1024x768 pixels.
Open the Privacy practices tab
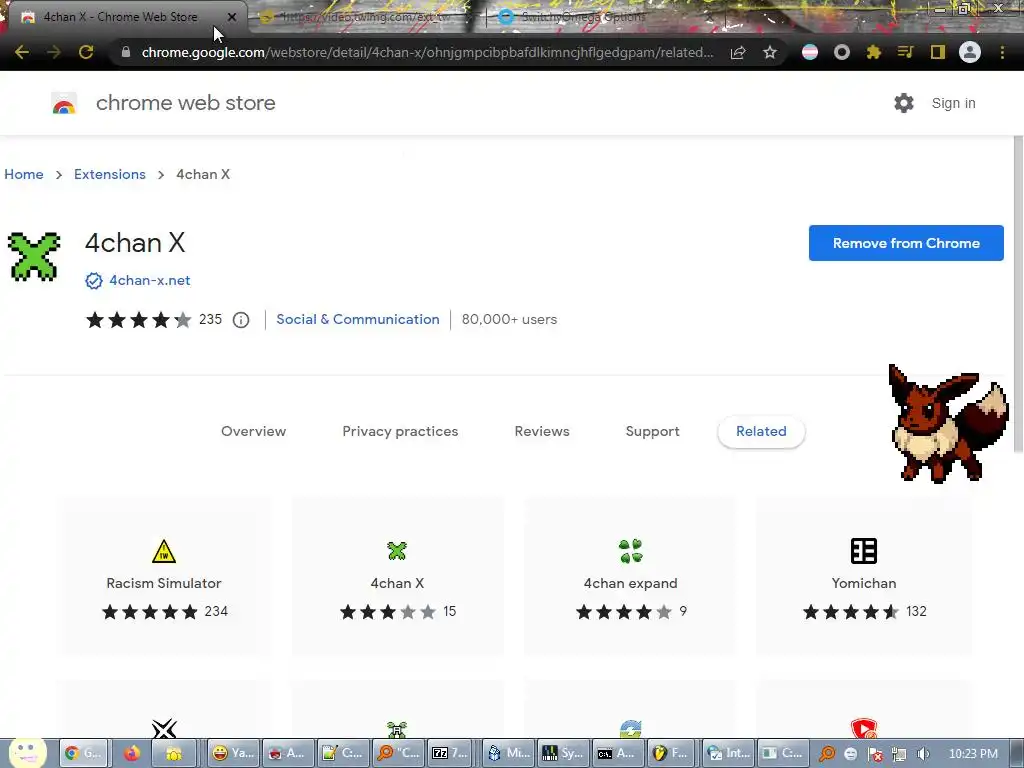point(400,431)
